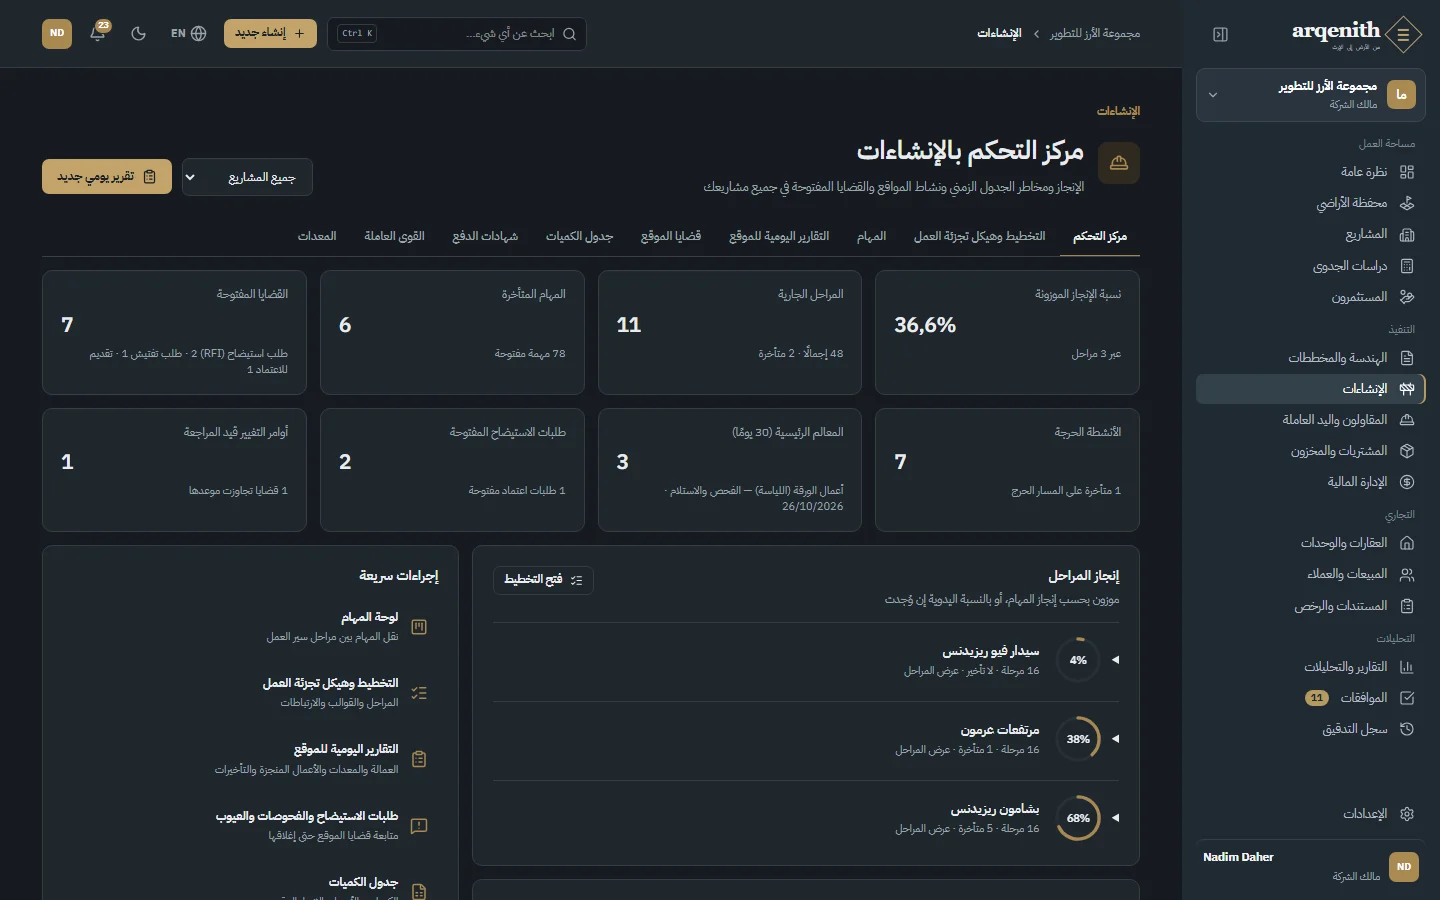The height and width of the screenshot is (900, 1440).
Task: Click the تقرير يومي جديد button
Action: [x=107, y=177]
